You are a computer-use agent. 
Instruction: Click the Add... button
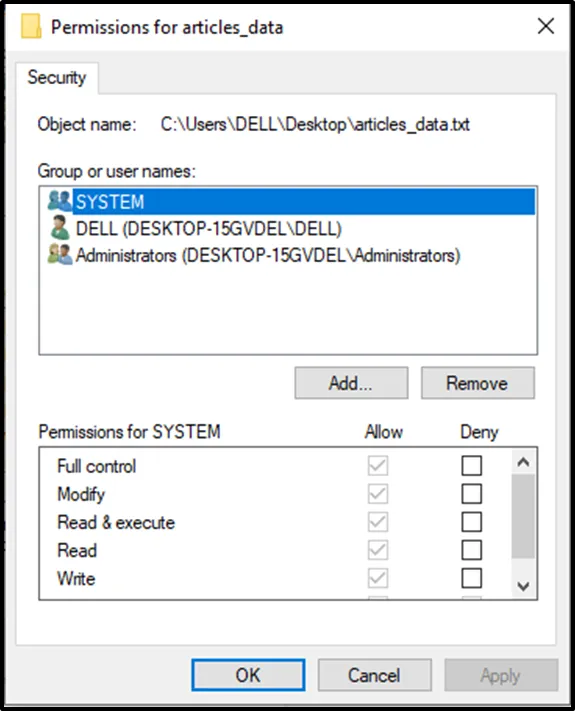coord(351,383)
